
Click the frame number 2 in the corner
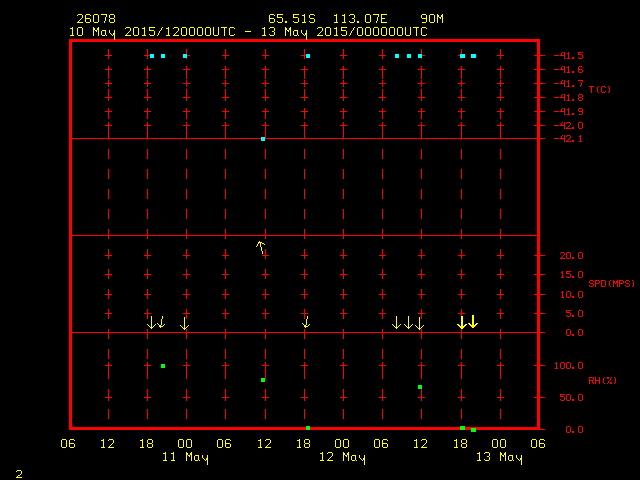[19, 472]
